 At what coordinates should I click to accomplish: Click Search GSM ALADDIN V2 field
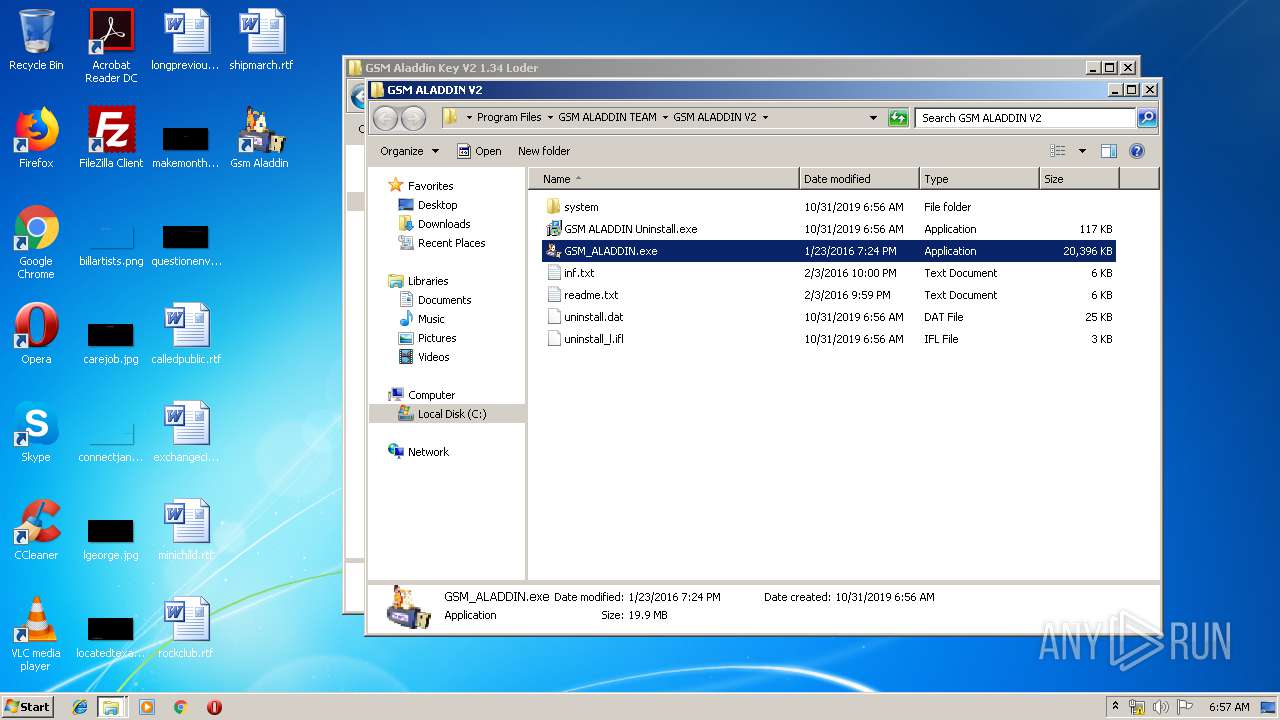point(1026,117)
